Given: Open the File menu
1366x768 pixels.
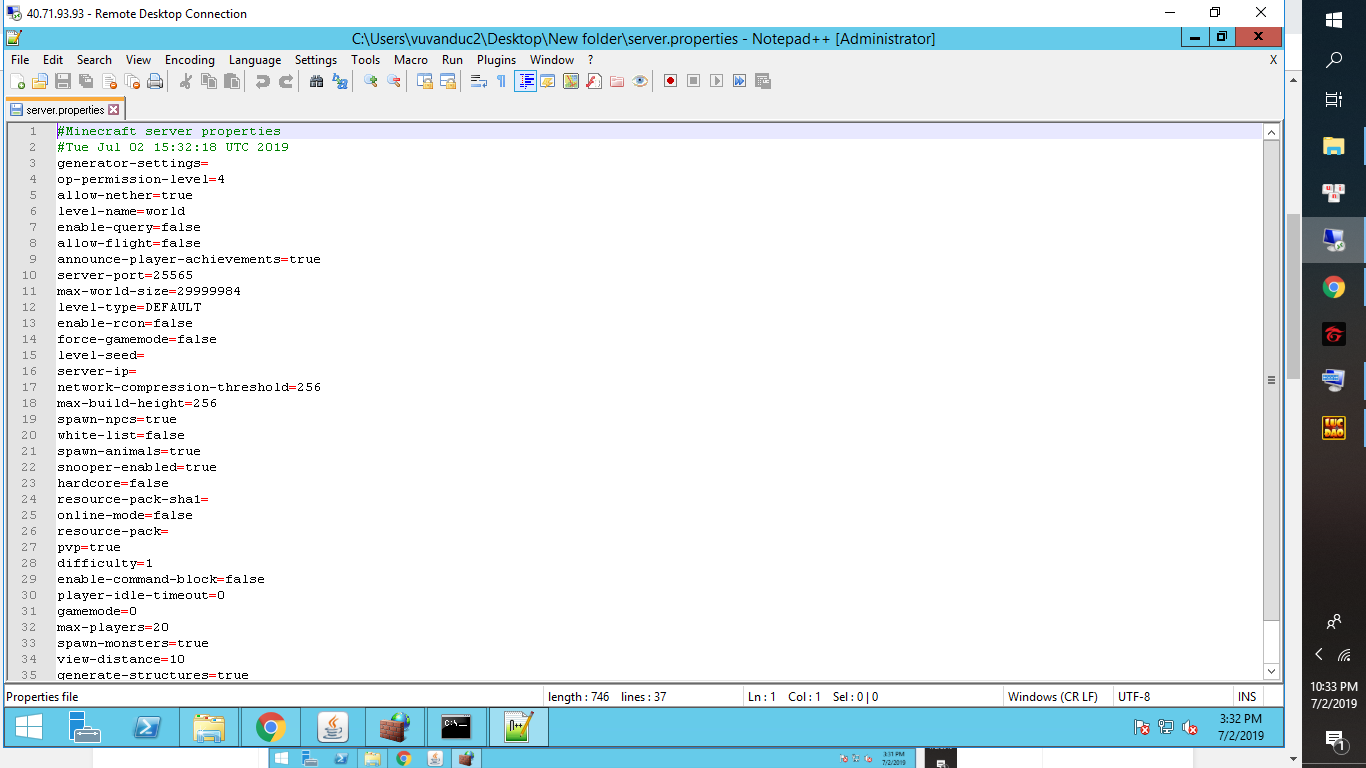Looking at the screenshot, I should (x=20, y=60).
